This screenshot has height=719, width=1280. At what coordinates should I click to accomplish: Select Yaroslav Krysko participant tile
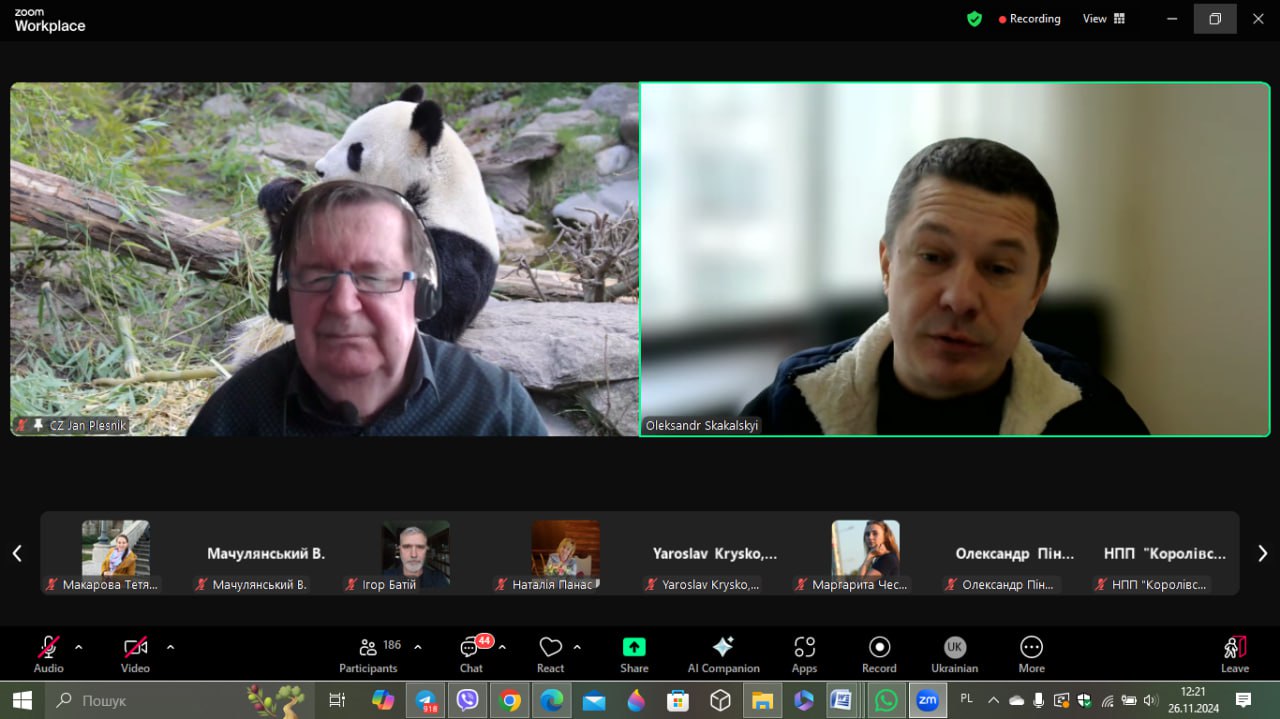pyautogui.click(x=715, y=555)
